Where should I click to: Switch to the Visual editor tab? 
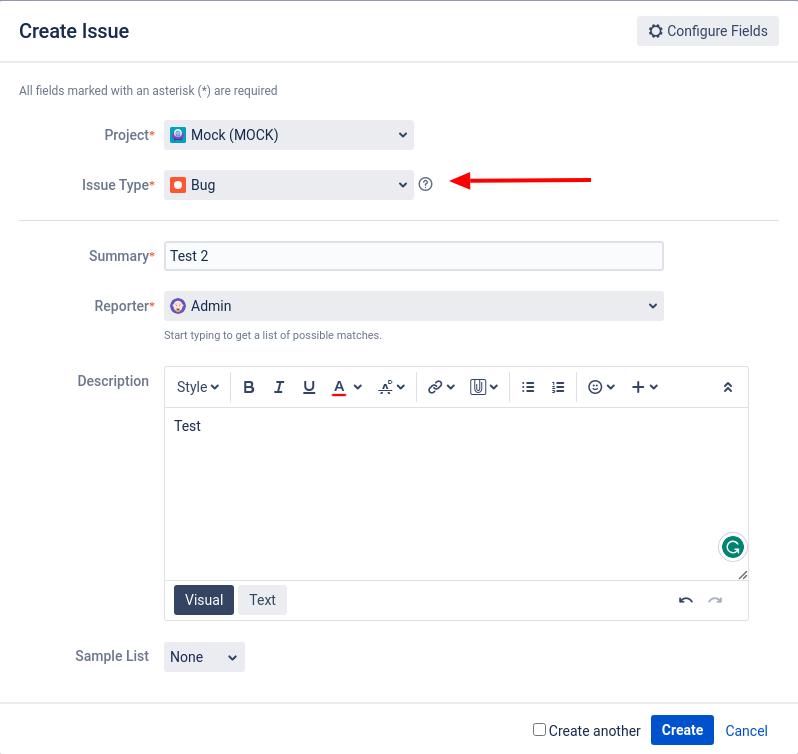point(204,600)
